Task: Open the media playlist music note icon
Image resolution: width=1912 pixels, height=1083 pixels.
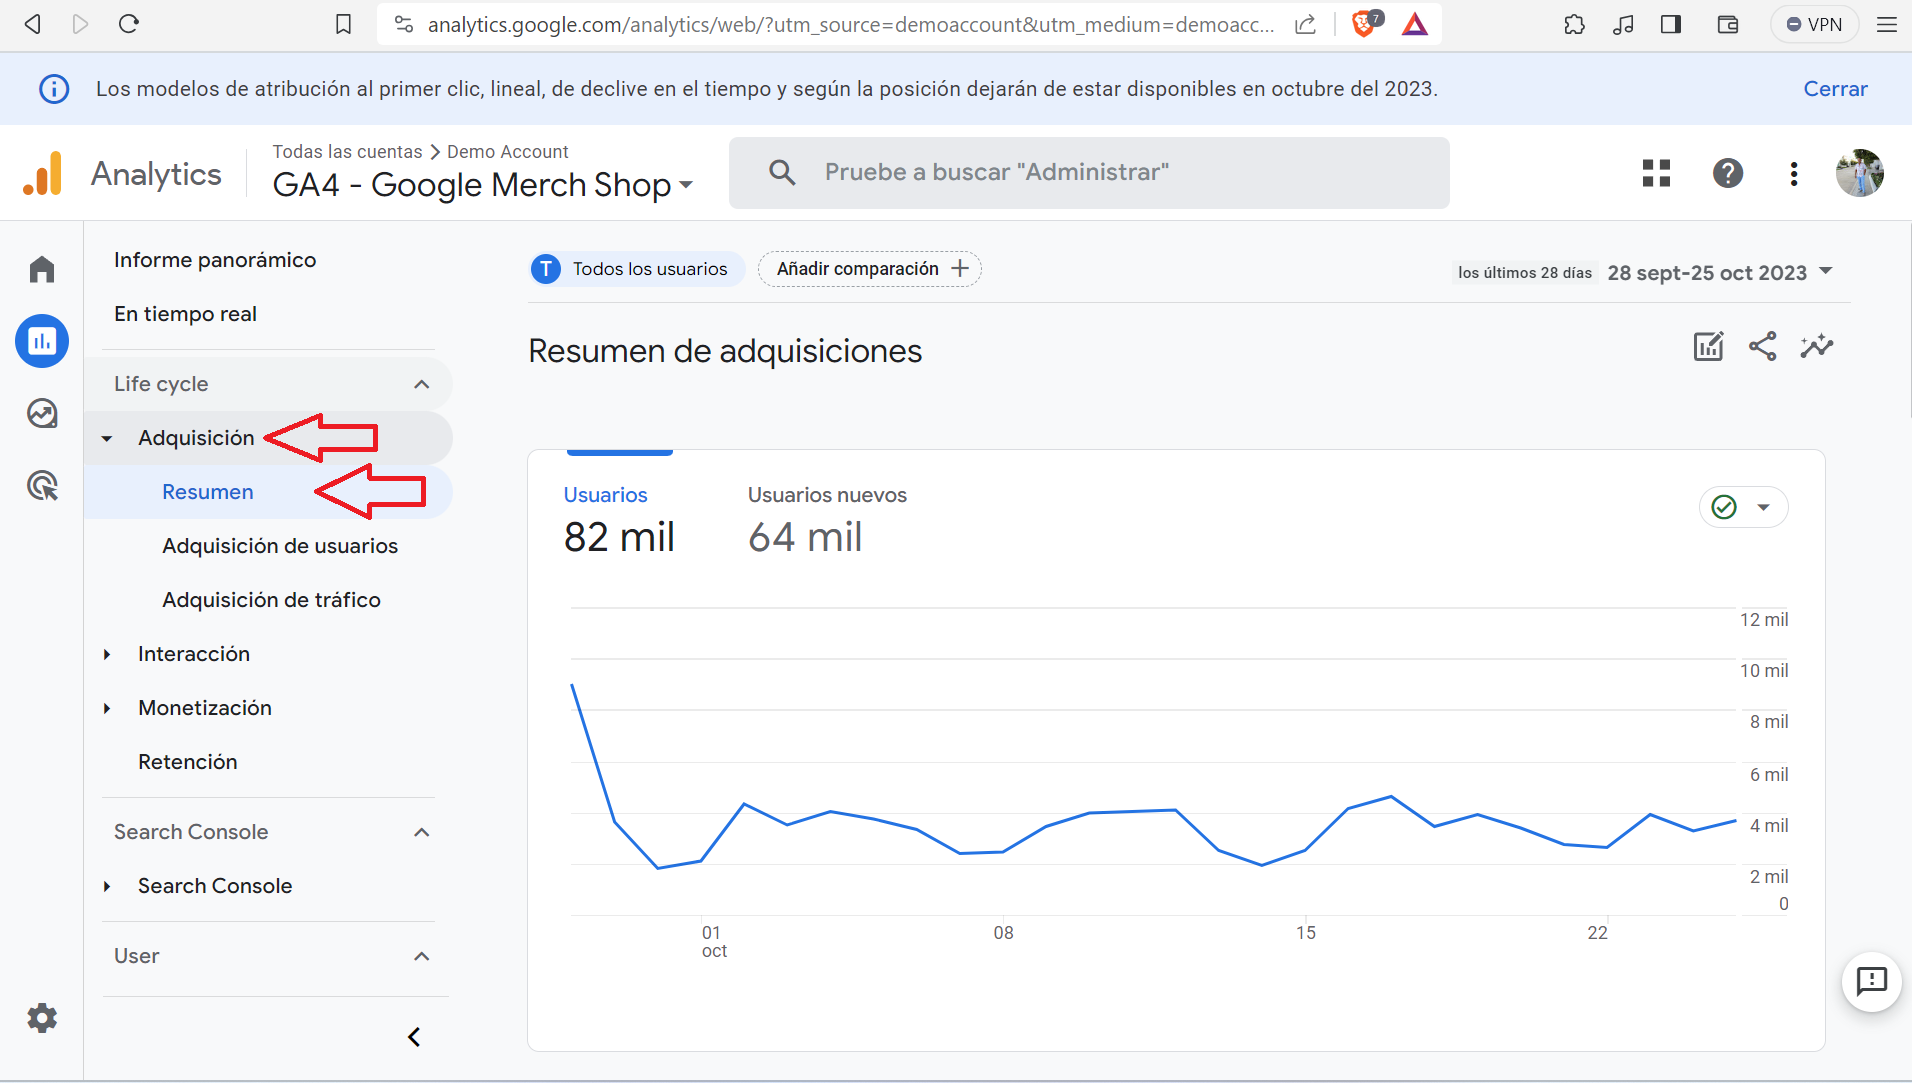Action: click(1623, 24)
